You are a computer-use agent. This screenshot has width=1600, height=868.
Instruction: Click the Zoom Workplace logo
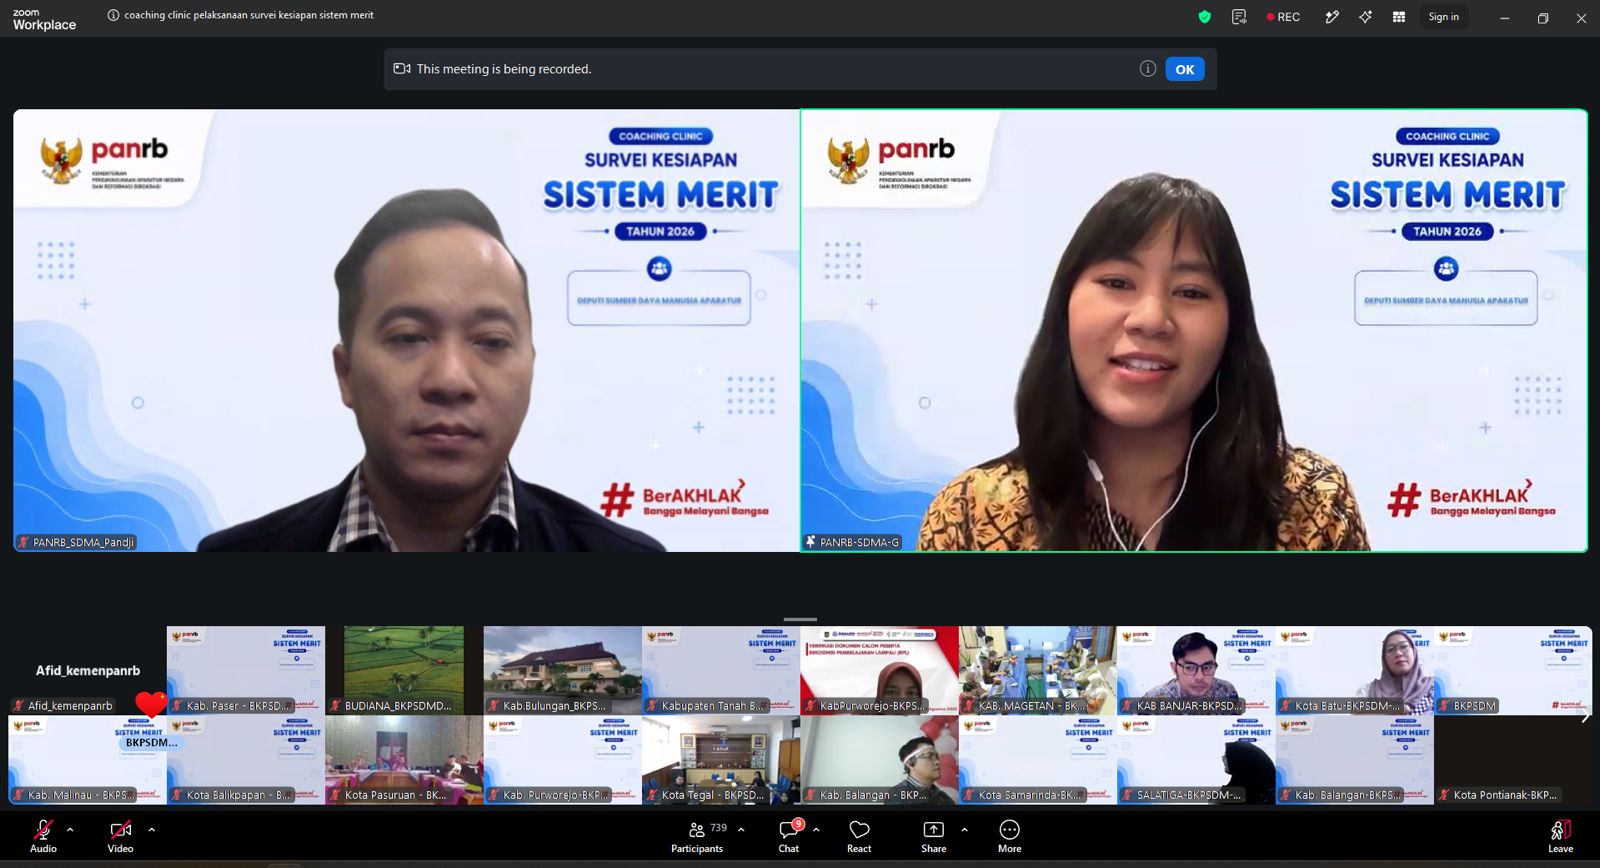click(44, 19)
